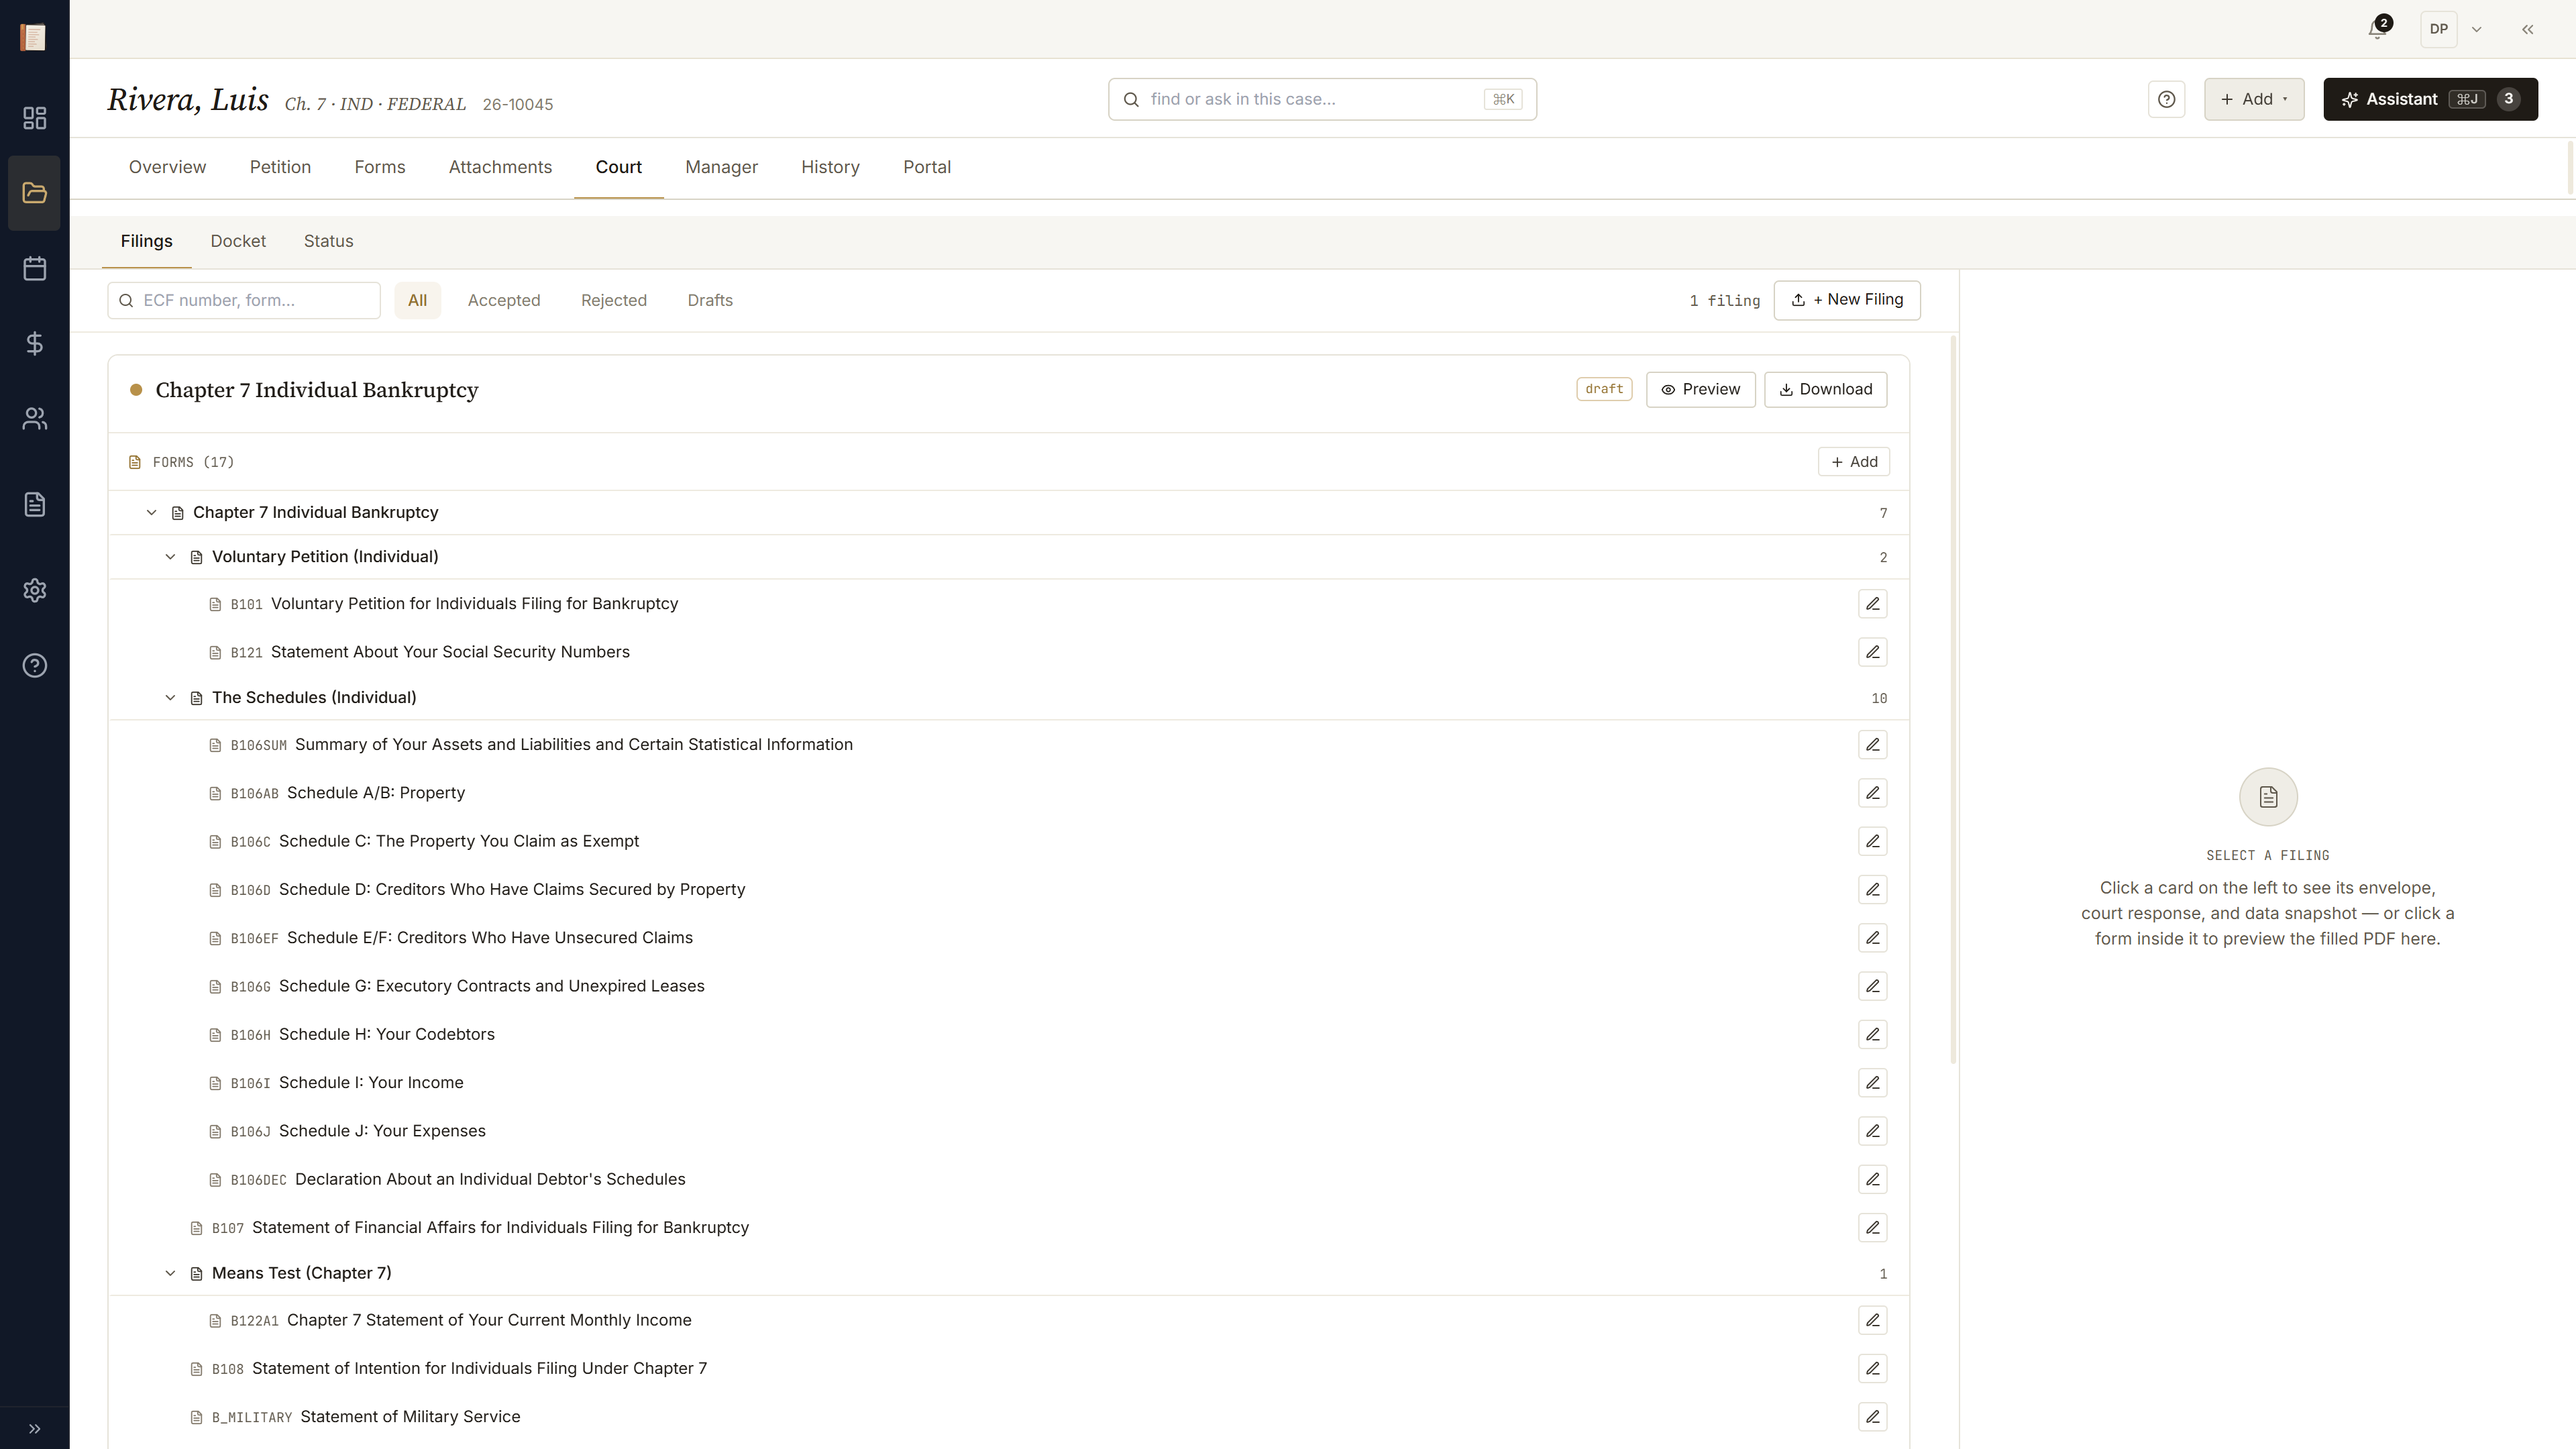Open the cases folder icon in sidebar
Screen dimensions: 2576x1449
tap(34, 193)
